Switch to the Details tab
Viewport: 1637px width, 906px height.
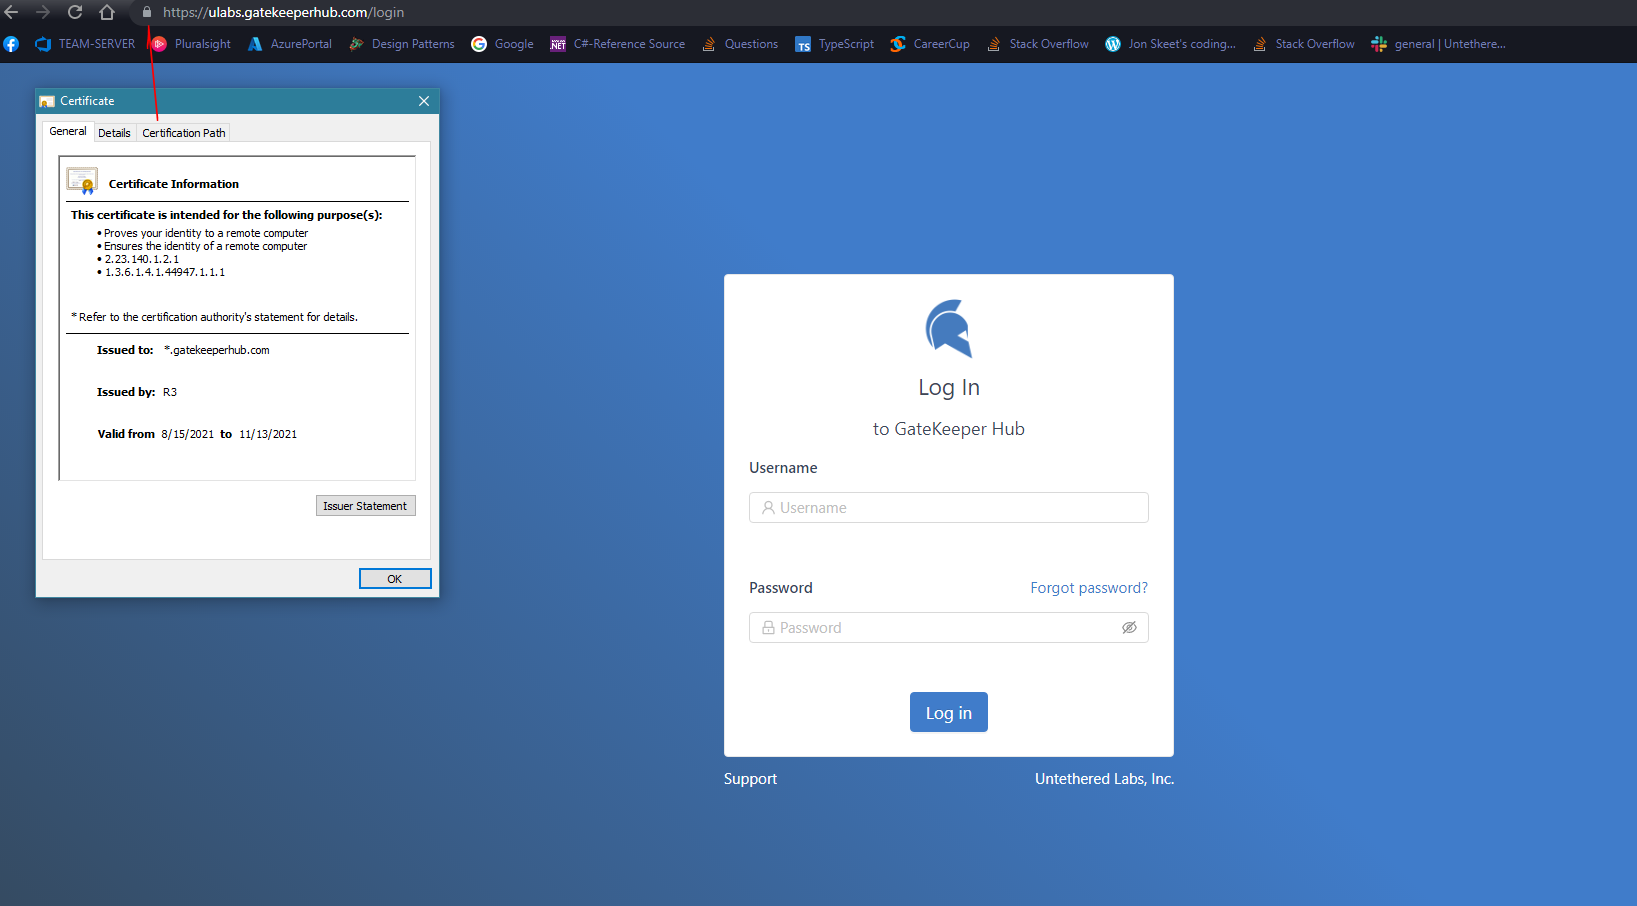114,133
